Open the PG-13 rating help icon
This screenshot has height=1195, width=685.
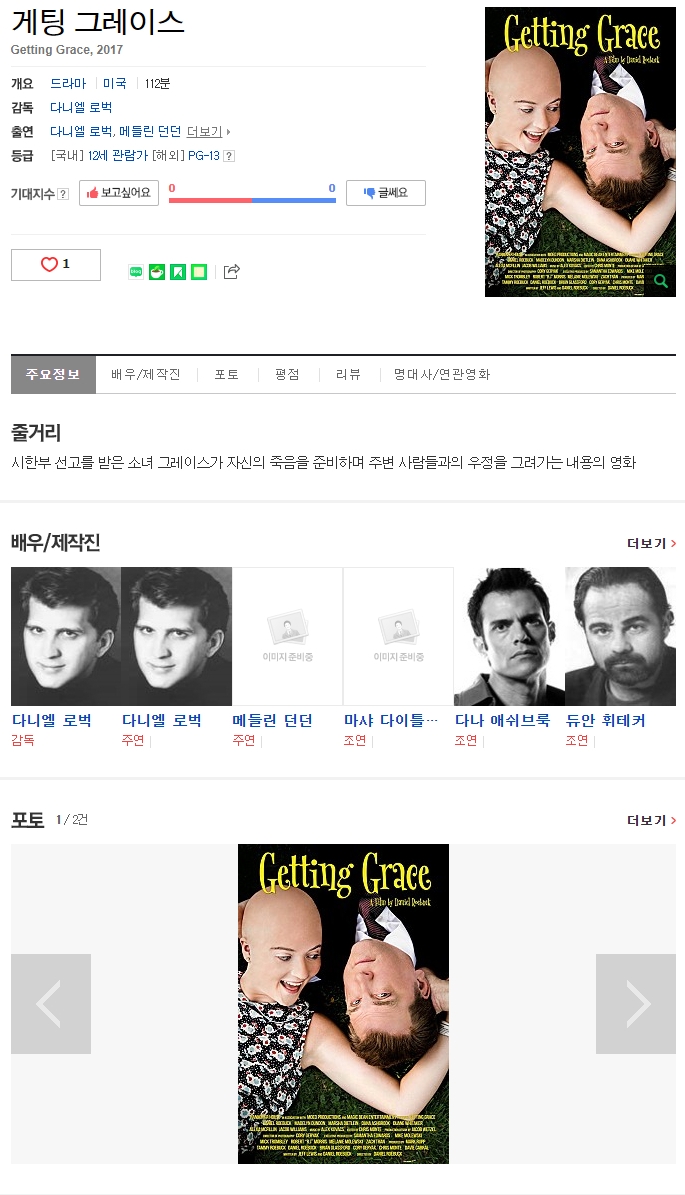(x=229, y=156)
